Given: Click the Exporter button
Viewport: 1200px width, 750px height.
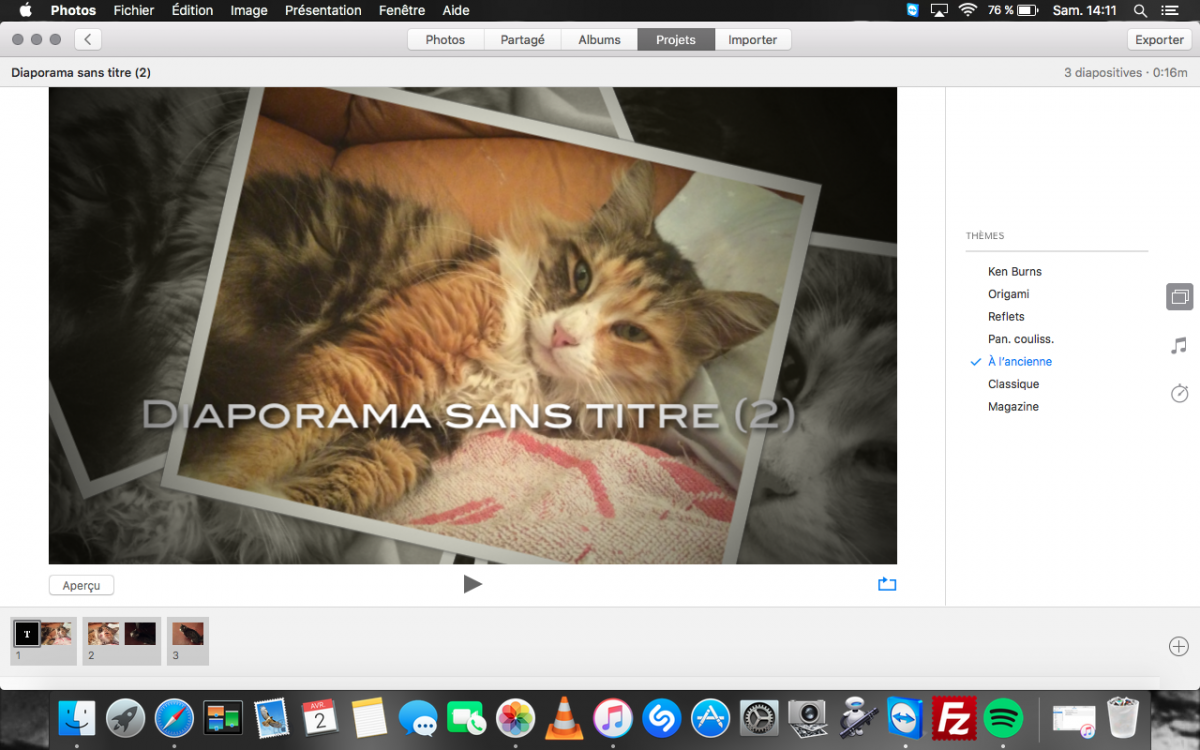Looking at the screenshot, I should pos(1159,40).
